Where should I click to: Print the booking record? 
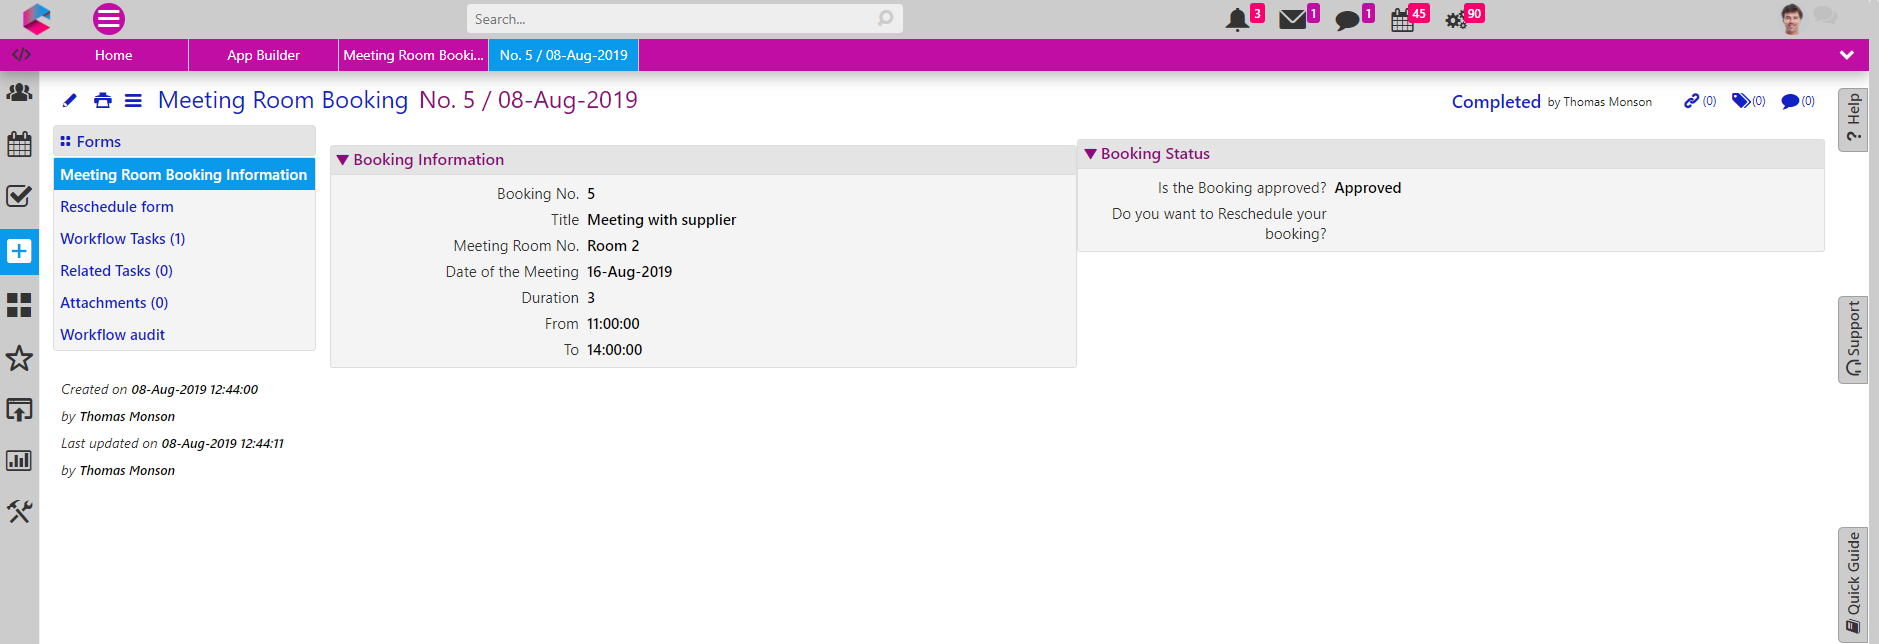(x=102, y=100)
